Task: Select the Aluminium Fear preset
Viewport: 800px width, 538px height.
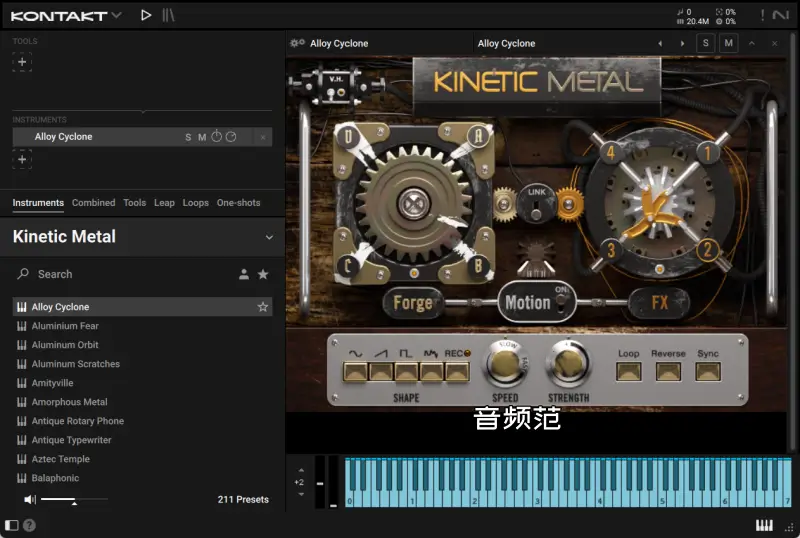Action: click(x=142, y=326)
